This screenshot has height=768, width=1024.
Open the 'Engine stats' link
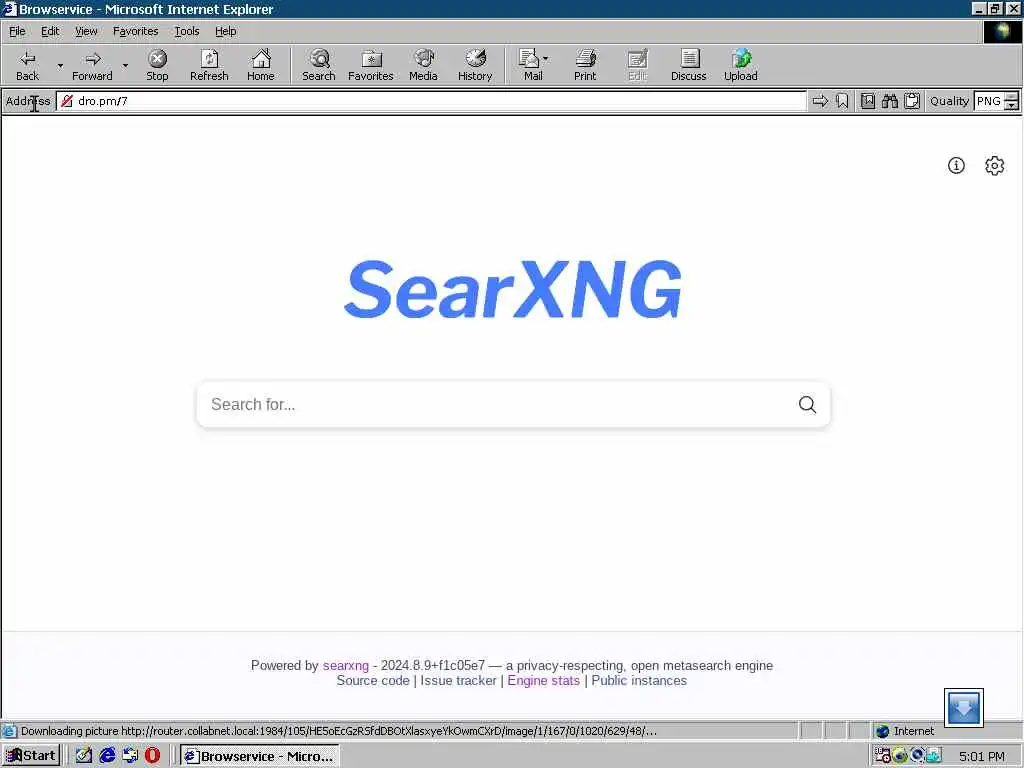click(x=543, y=680)
